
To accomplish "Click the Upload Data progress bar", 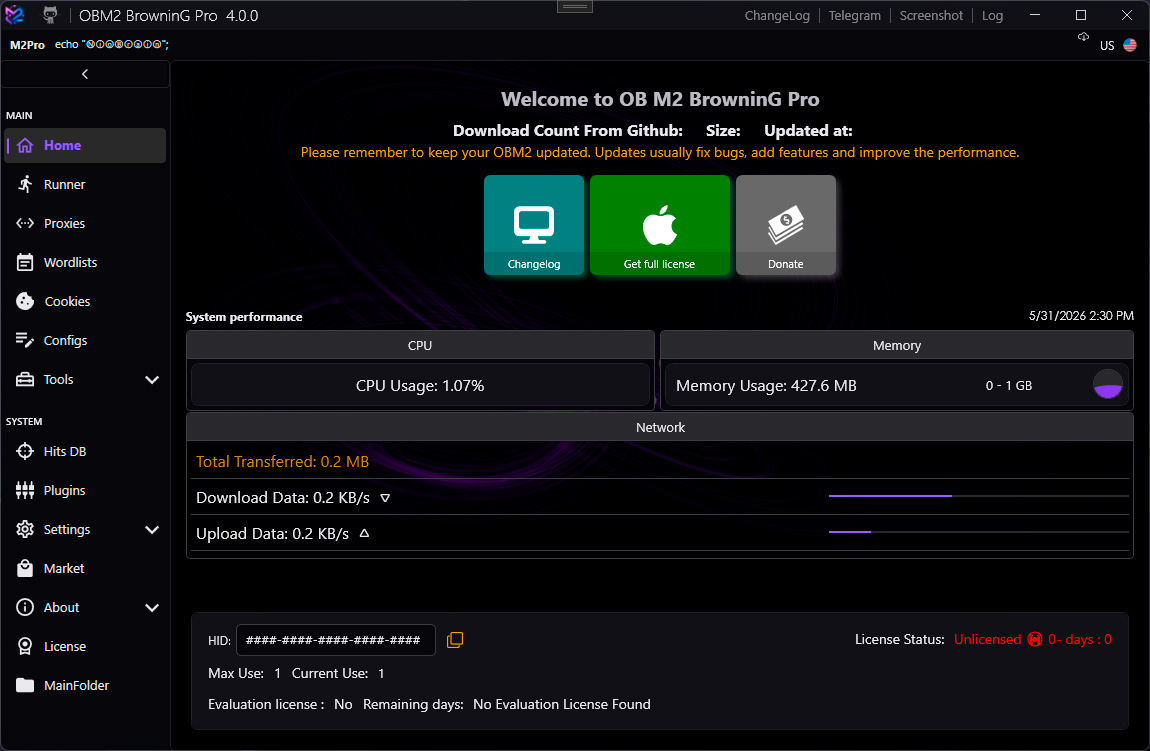I will [x=978, y=532].
